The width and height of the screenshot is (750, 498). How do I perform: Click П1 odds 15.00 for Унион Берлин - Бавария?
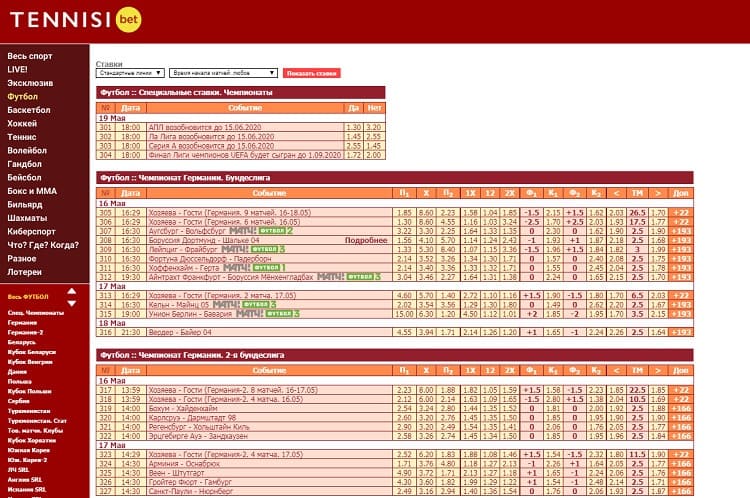404,314
